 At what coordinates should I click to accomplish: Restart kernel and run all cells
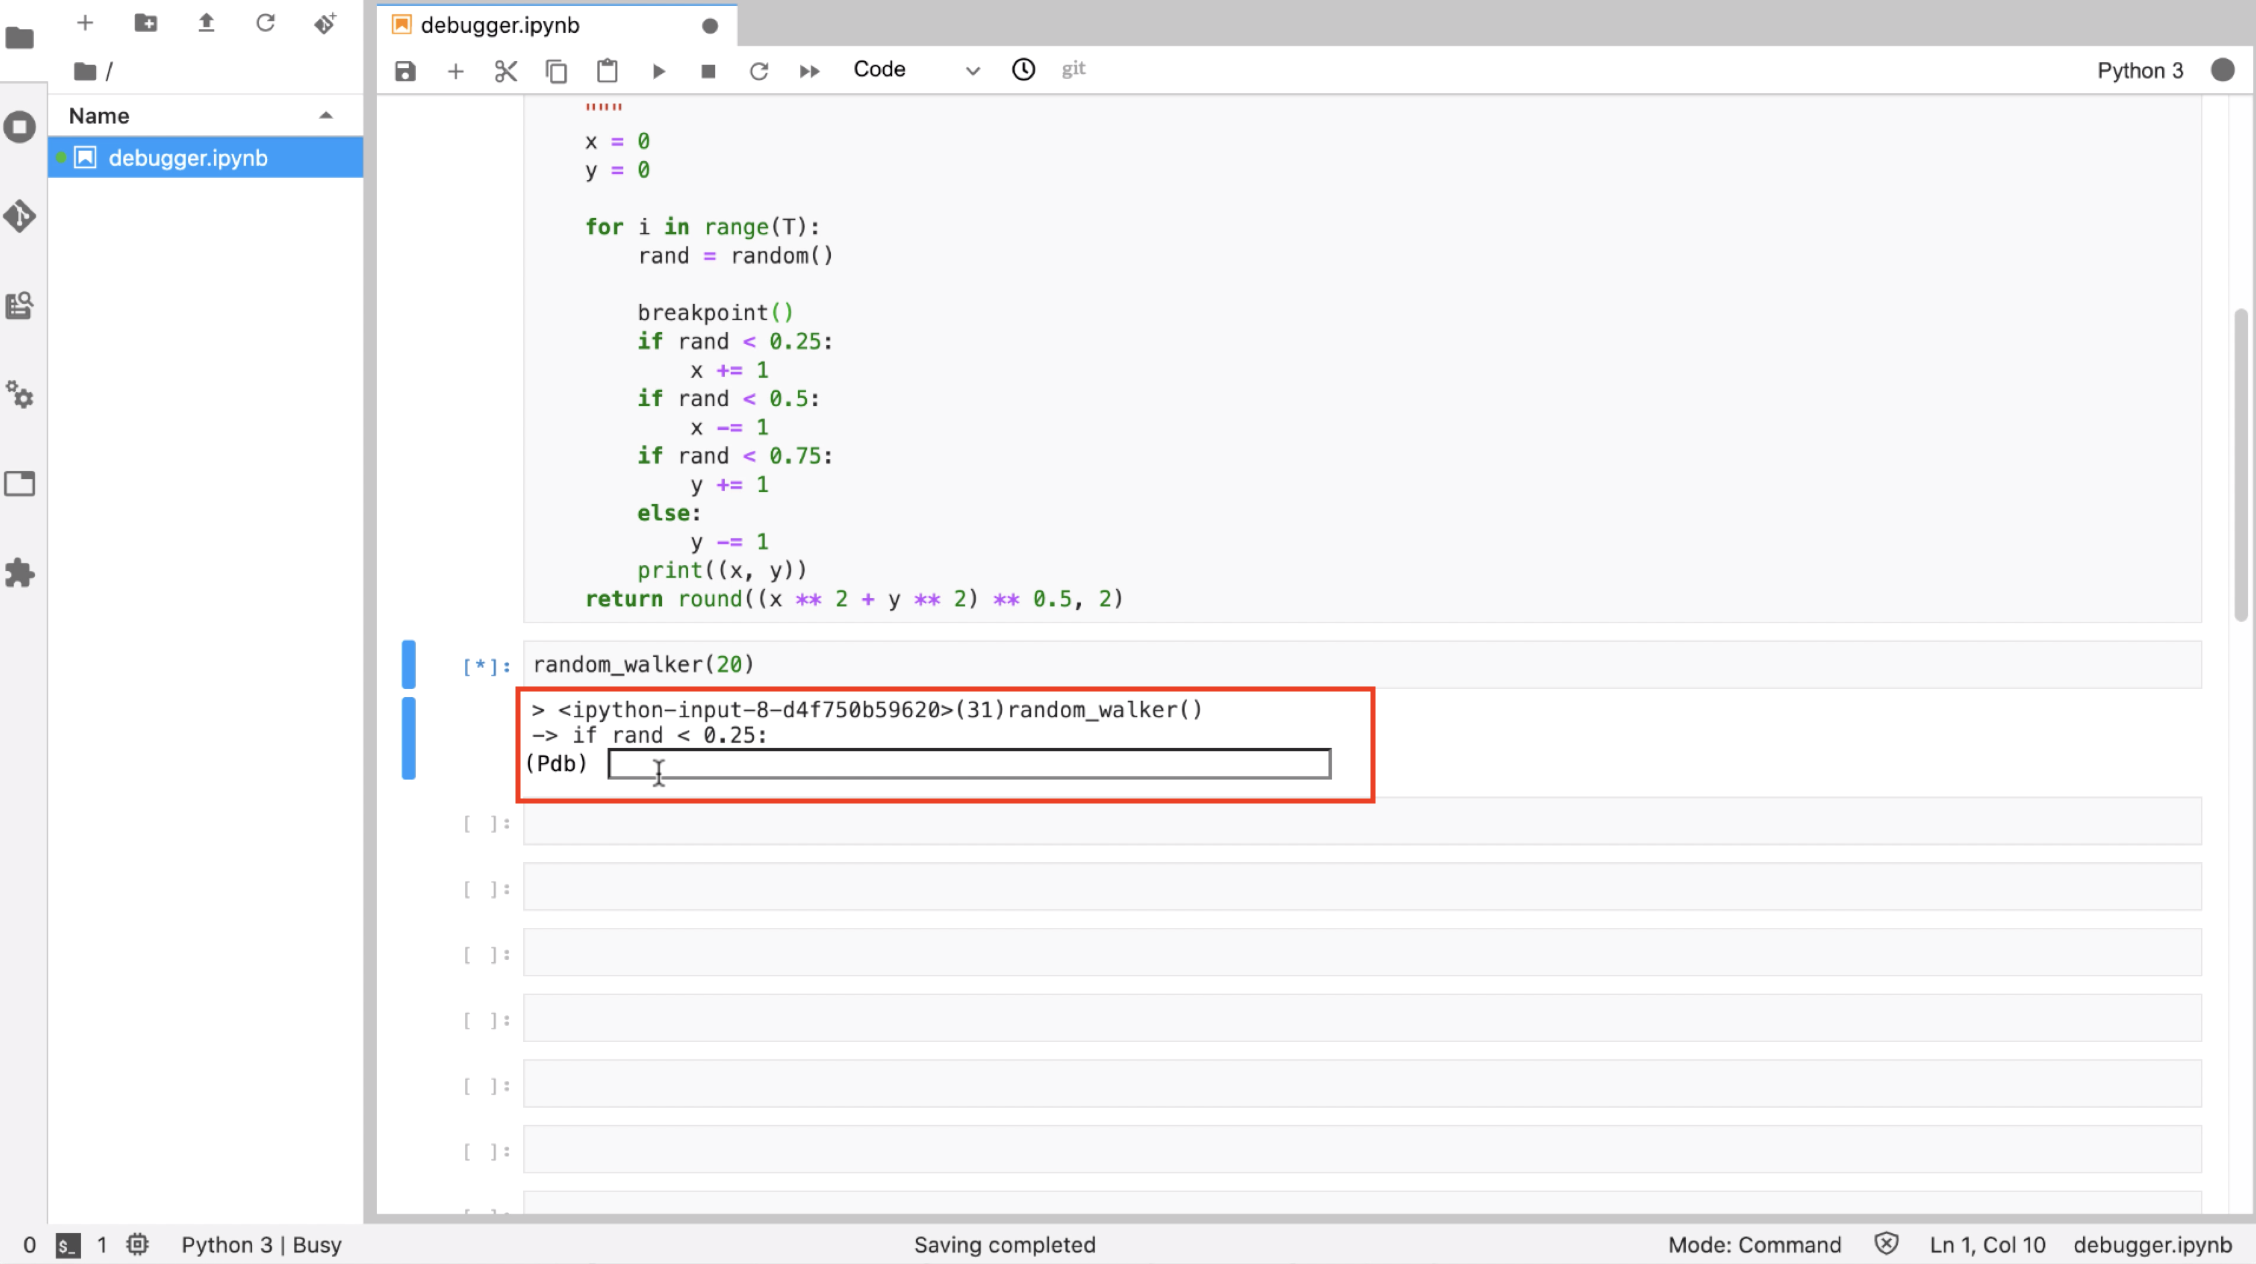809,71
